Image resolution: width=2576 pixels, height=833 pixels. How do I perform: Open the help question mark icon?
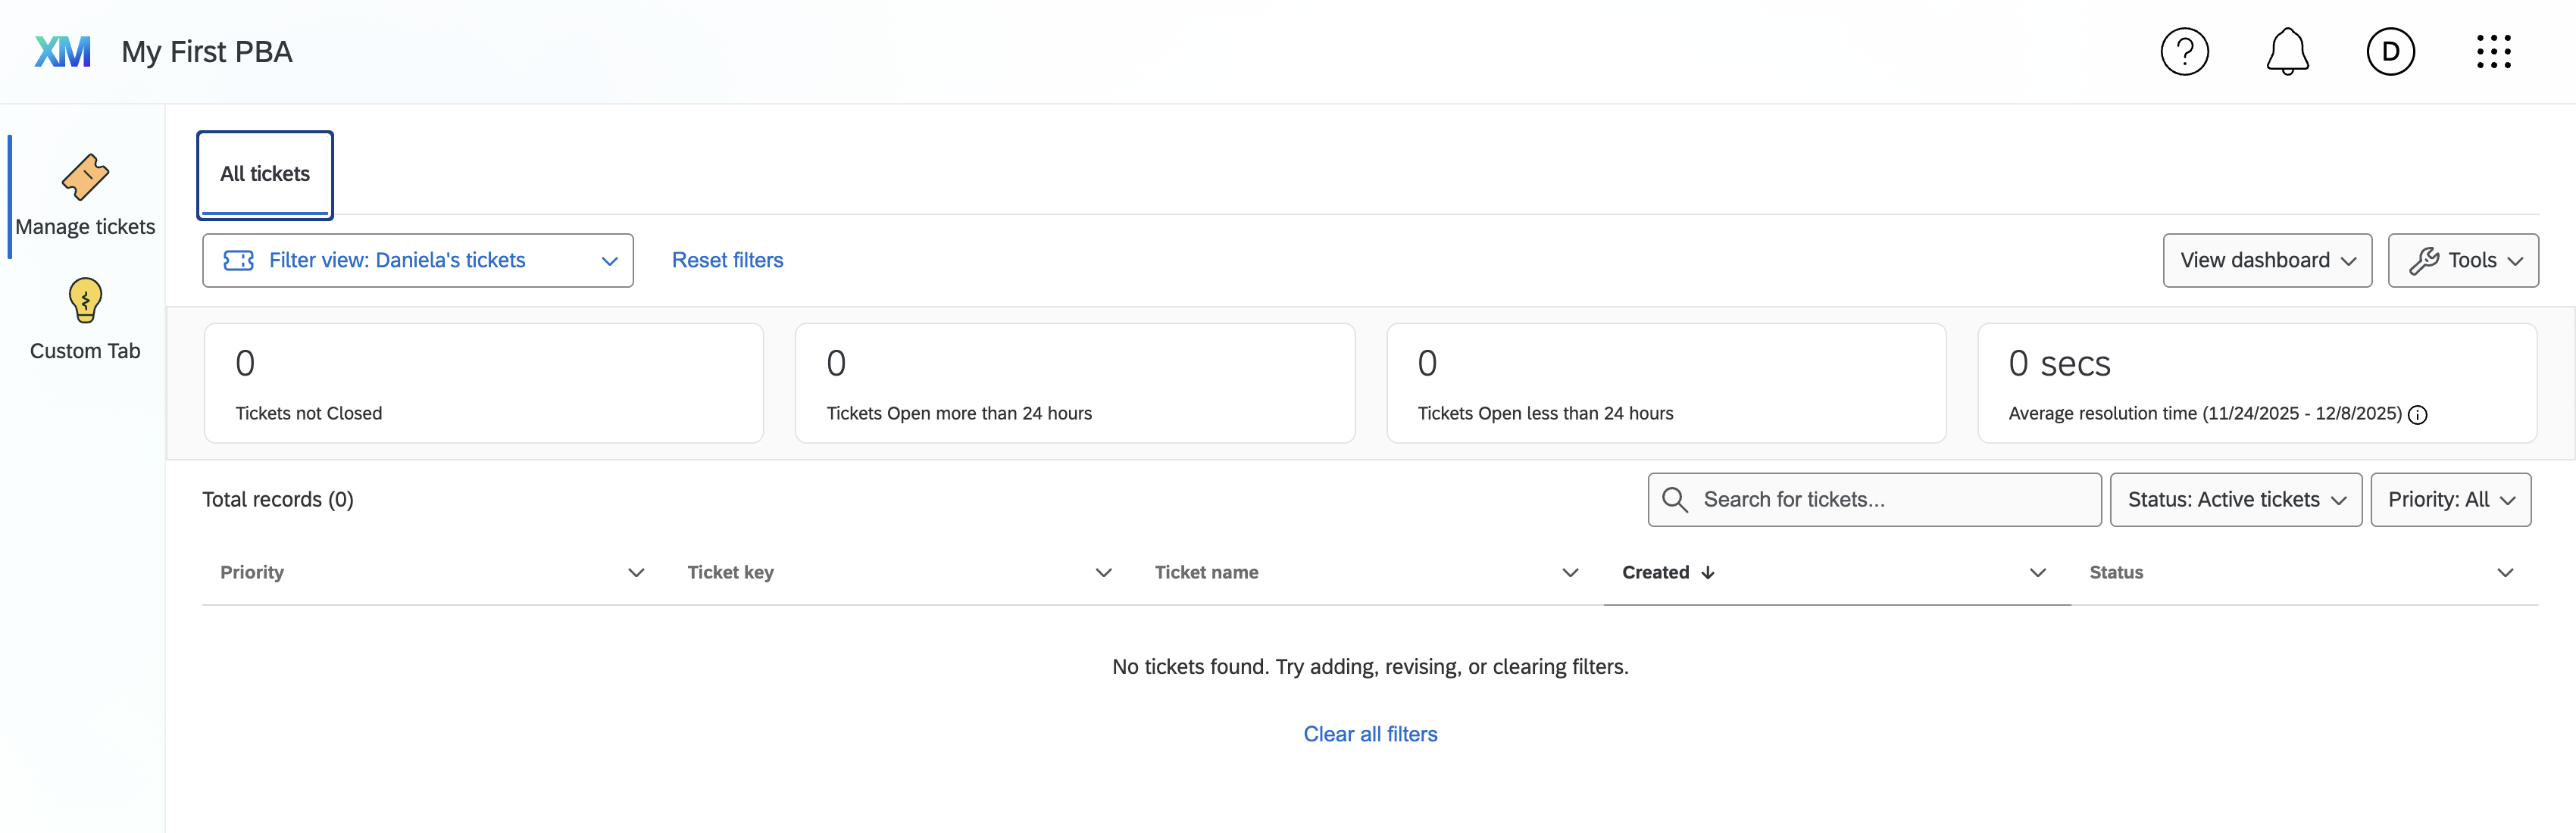click(x=2184, y=52)
